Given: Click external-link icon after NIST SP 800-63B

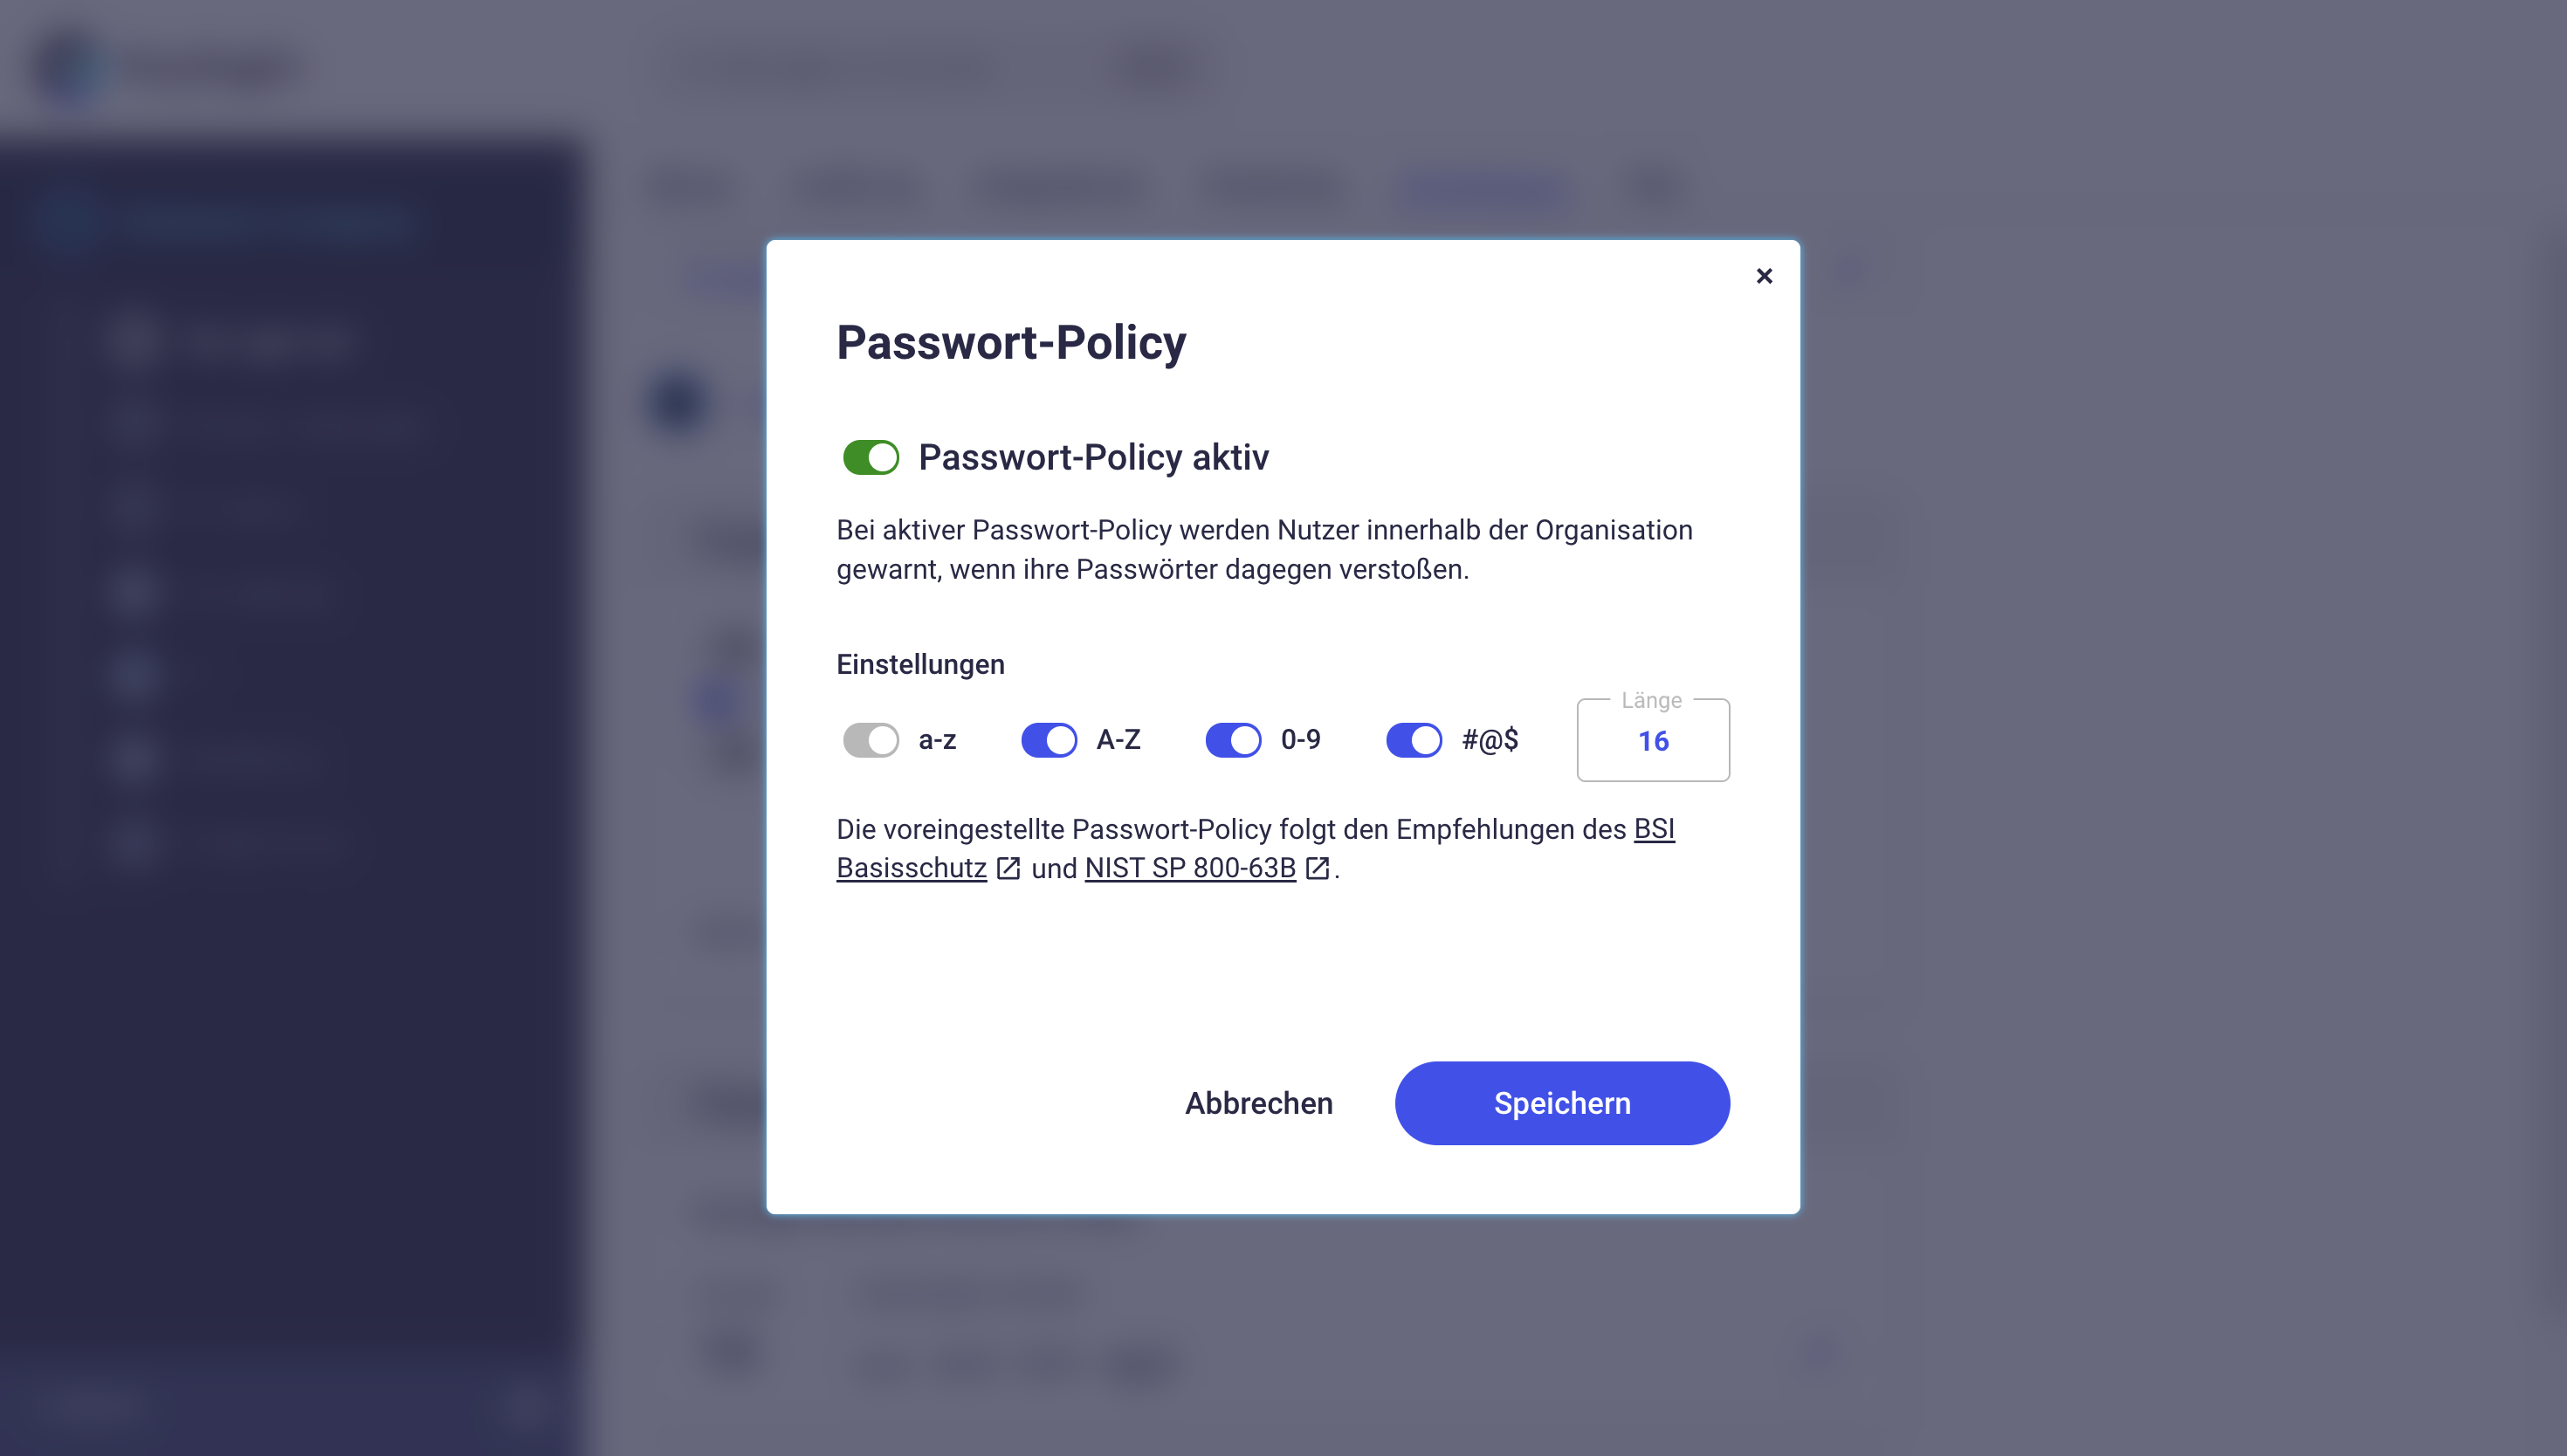Looking at the screenshot, I should pyautogui.click(x=1317, y=868).
